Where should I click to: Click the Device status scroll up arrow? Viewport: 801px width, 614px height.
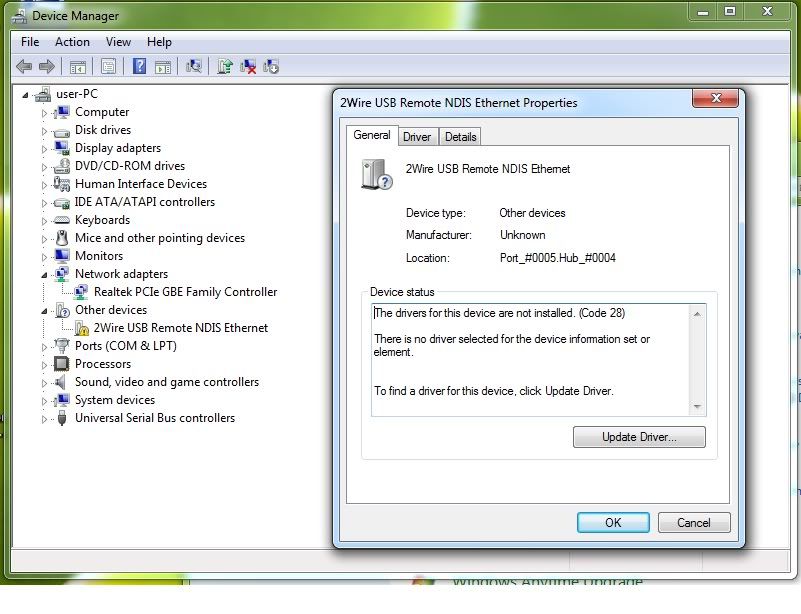(x=697, y=314)
